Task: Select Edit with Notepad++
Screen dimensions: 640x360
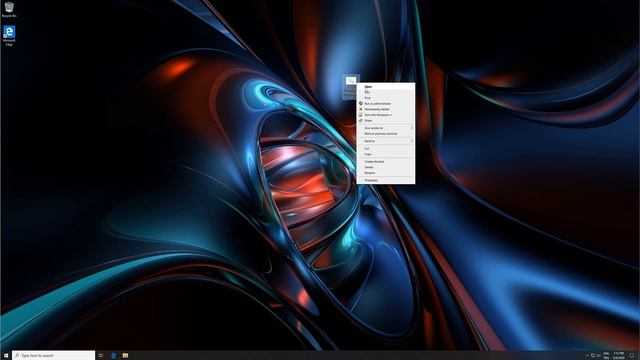Action: click(x=386, y=115)
